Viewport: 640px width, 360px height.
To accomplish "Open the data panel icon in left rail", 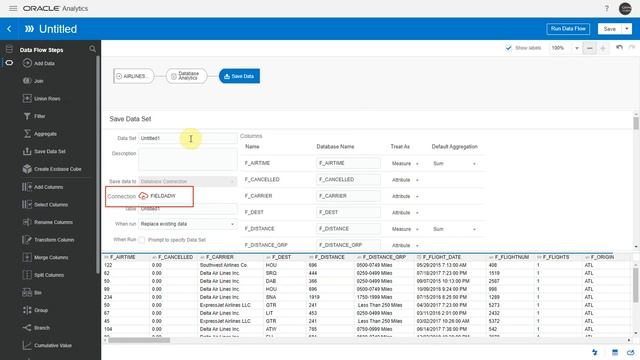I will 9,49.
